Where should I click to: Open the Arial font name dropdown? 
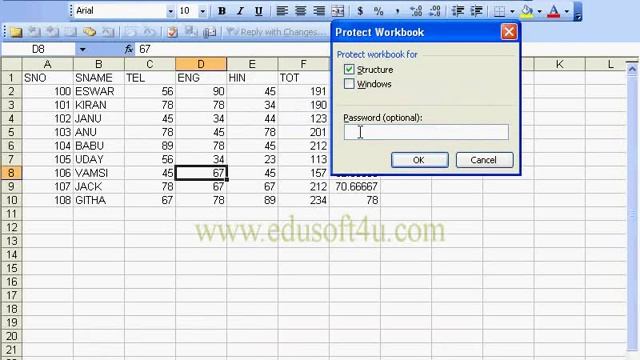tap(171, 11)
